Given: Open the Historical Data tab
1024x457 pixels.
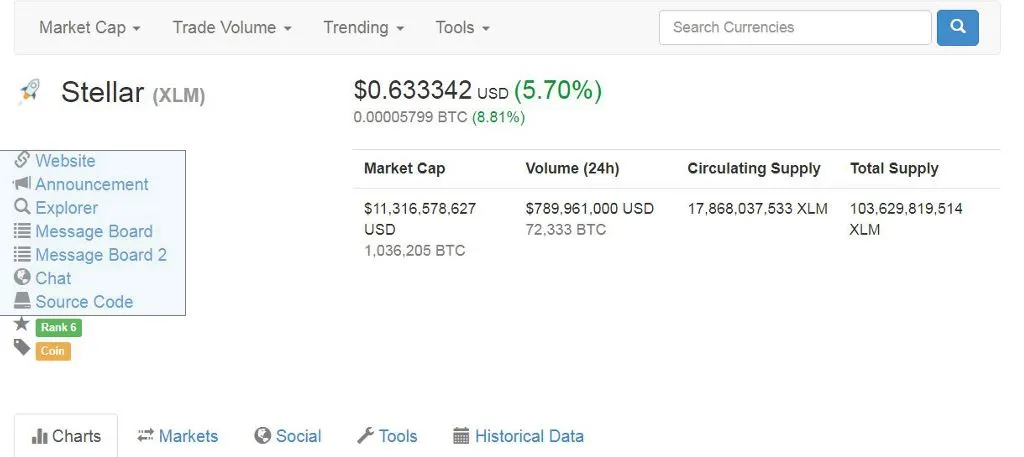Looking at the screenshot, I should (x=519, y=436).
